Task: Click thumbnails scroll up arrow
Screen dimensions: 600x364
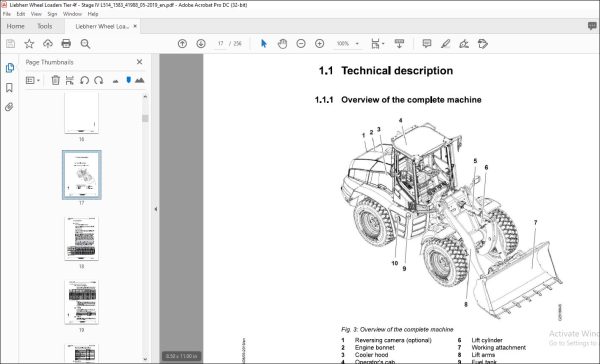Action: [x=145, y=96]
